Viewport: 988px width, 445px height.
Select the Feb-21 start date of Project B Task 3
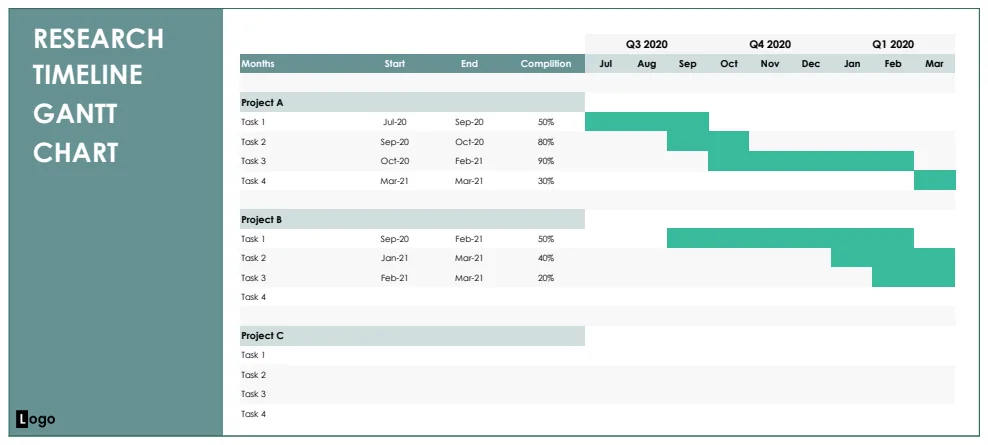click(x=394, y=277)
